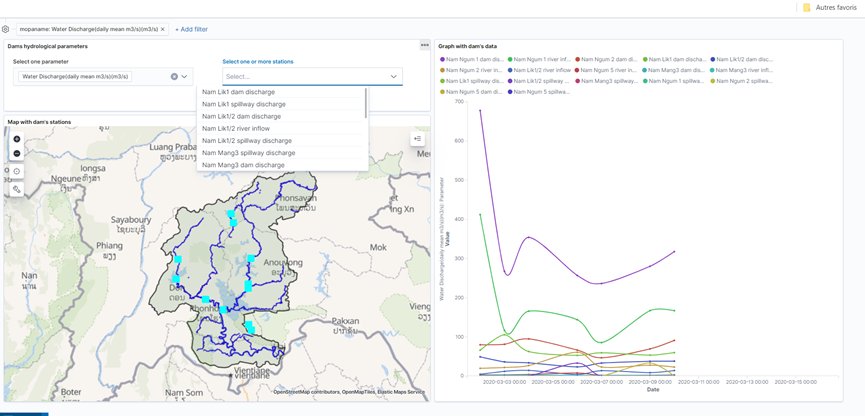
Task: Open the Dams hydrological parameters panel options
Action: pyautogui.click(x=424, y=45)
